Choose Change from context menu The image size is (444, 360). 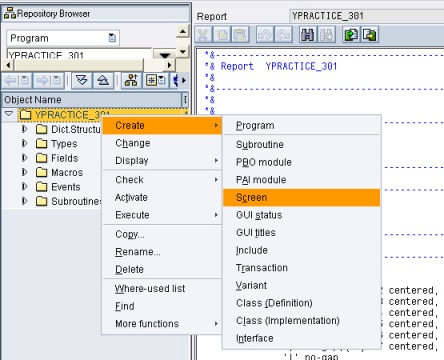[162, 143]
